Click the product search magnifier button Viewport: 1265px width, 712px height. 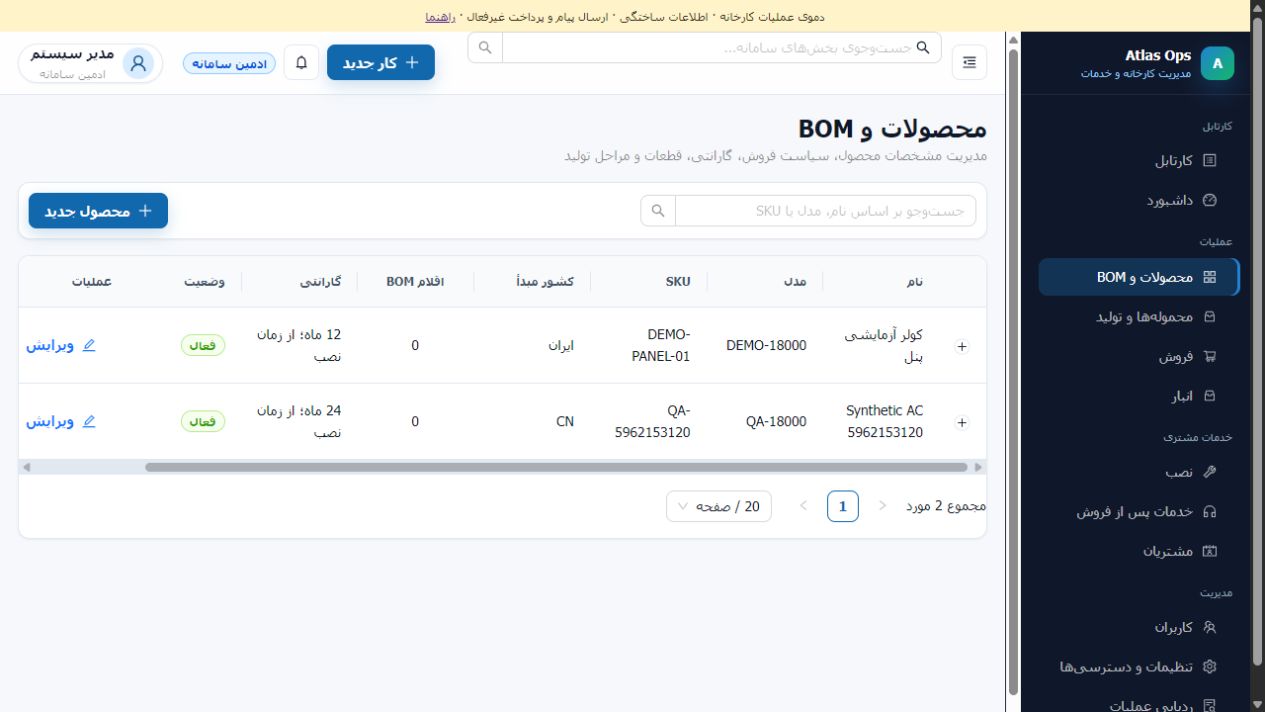[x=658, y=211]
